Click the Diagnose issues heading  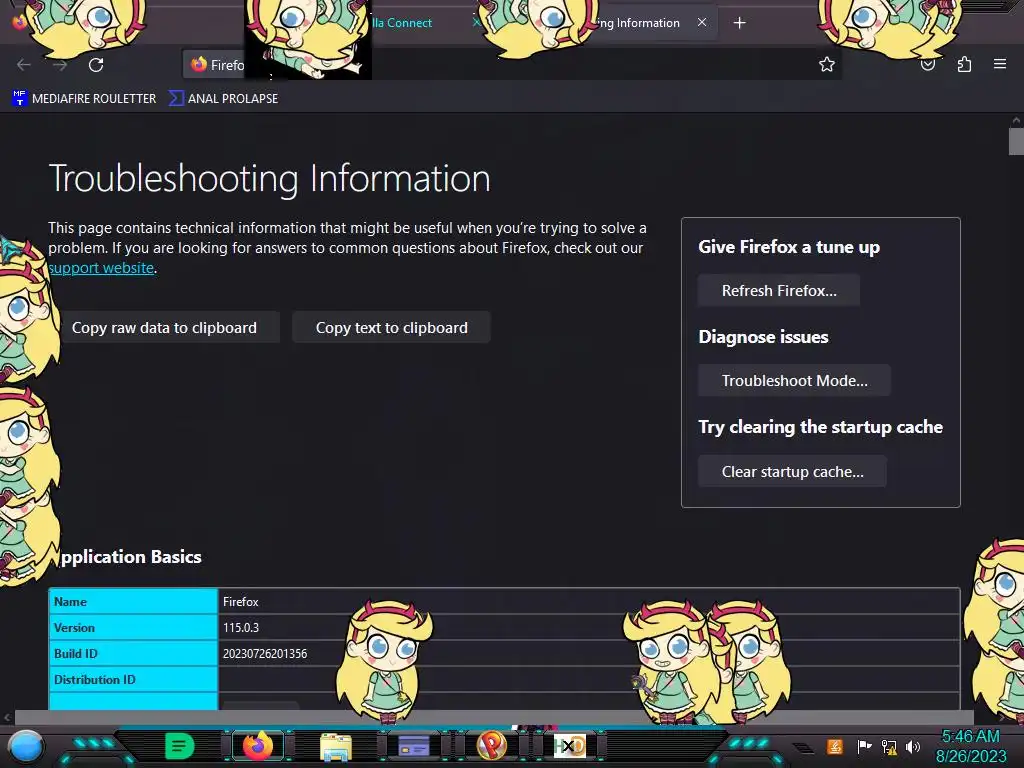[763, 337]
